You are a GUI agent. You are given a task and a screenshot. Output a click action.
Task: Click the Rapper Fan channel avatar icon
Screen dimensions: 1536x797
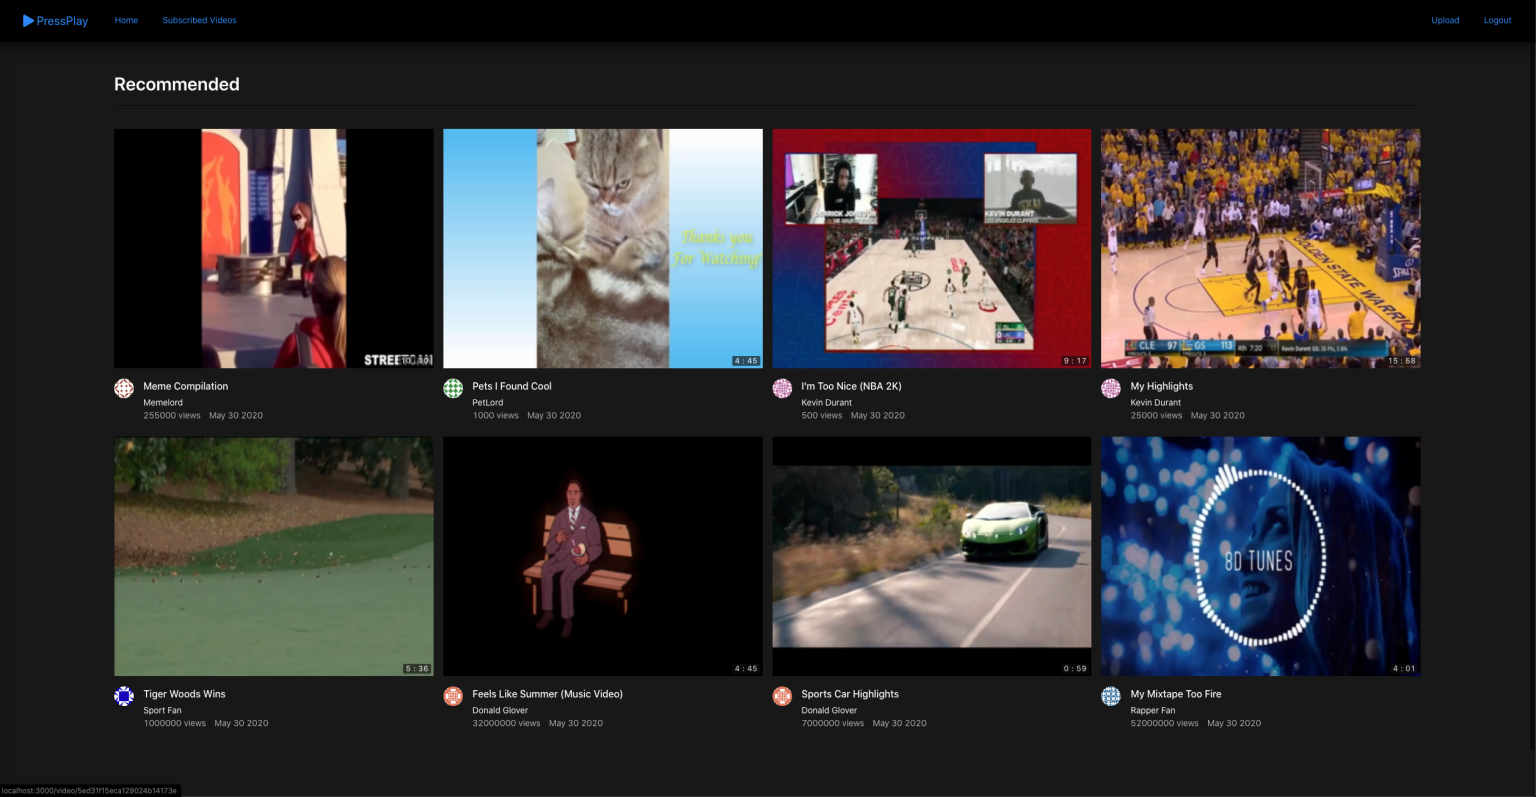(x=1110, y=696)
